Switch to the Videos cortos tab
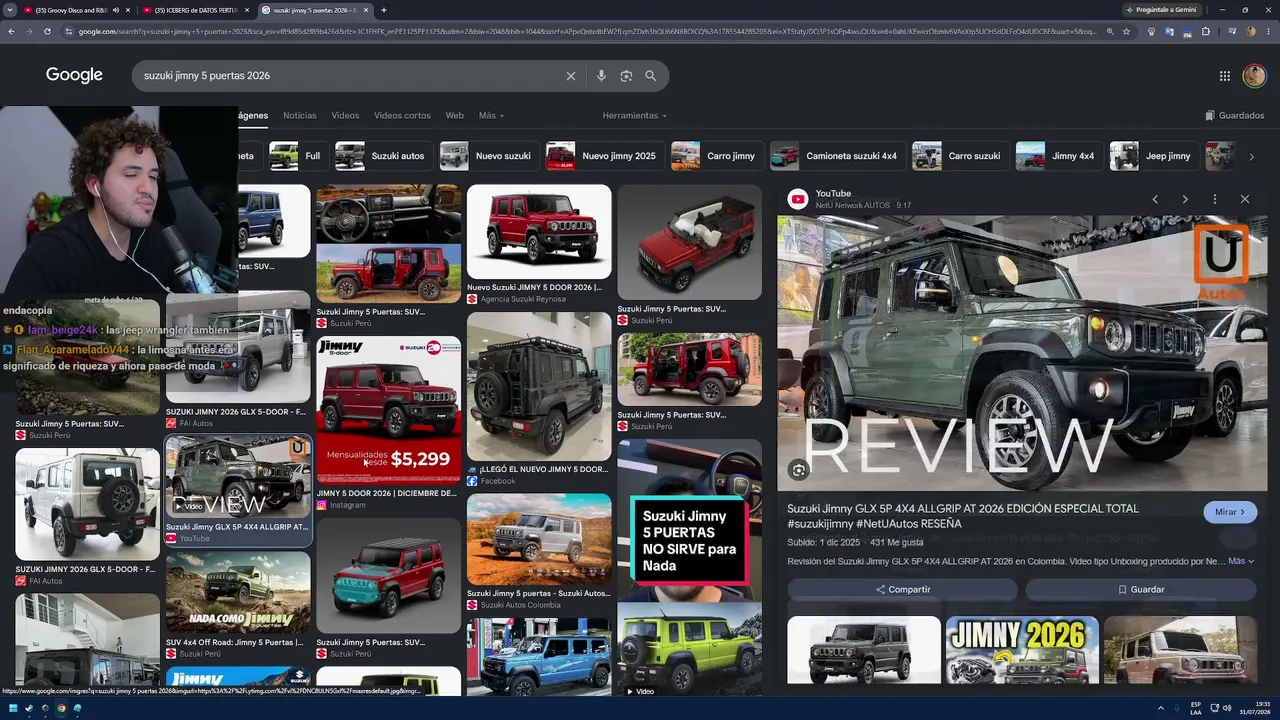1280x720 pixels. pos(402,116)
